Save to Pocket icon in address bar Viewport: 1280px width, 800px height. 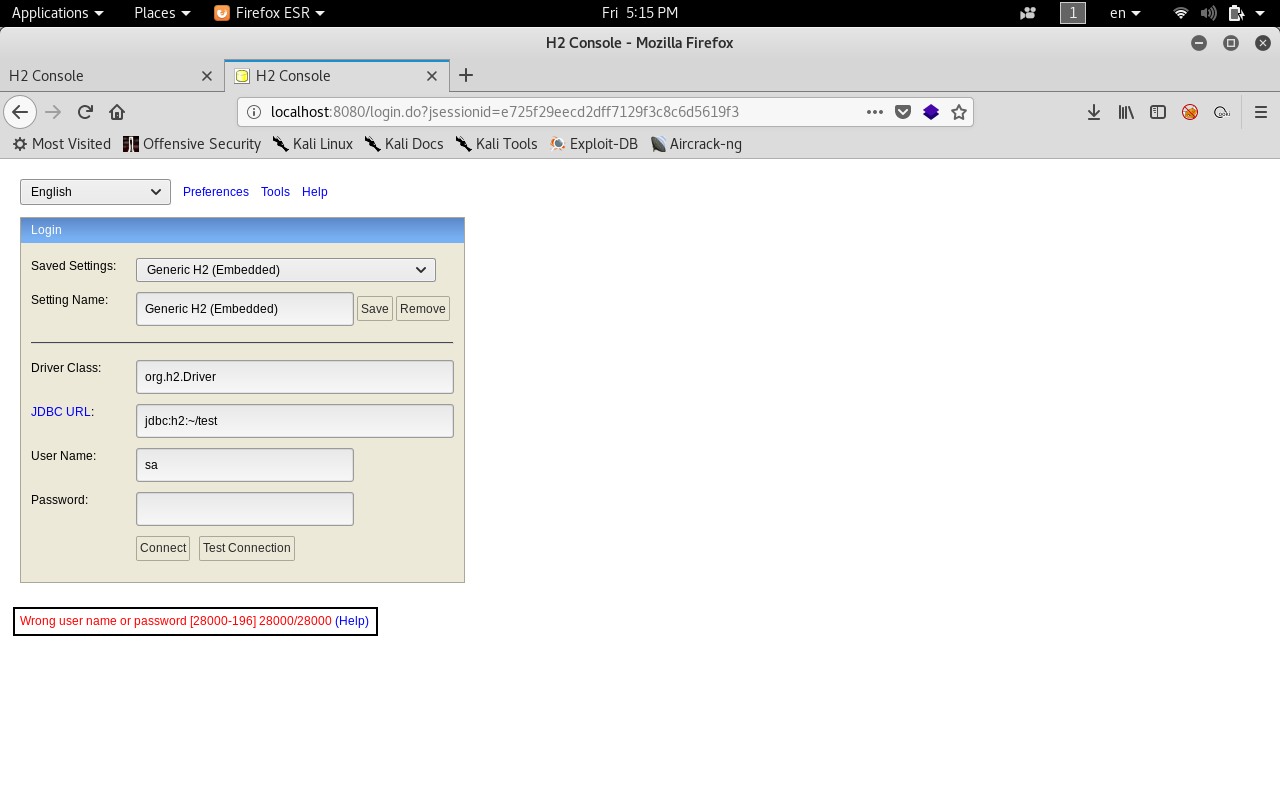coord(903,112)
